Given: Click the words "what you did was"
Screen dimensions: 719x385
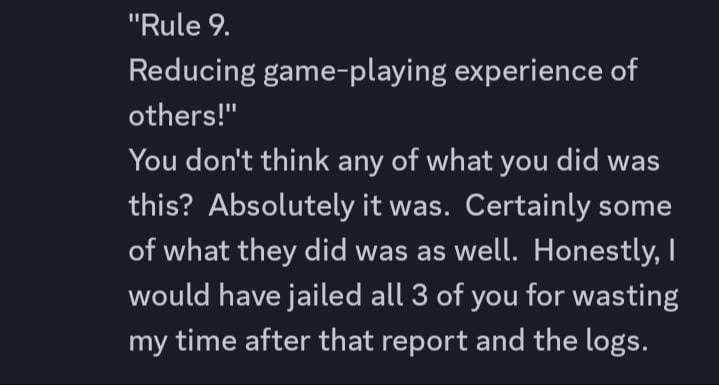Looking at the screenshot, I should point(543,161).
